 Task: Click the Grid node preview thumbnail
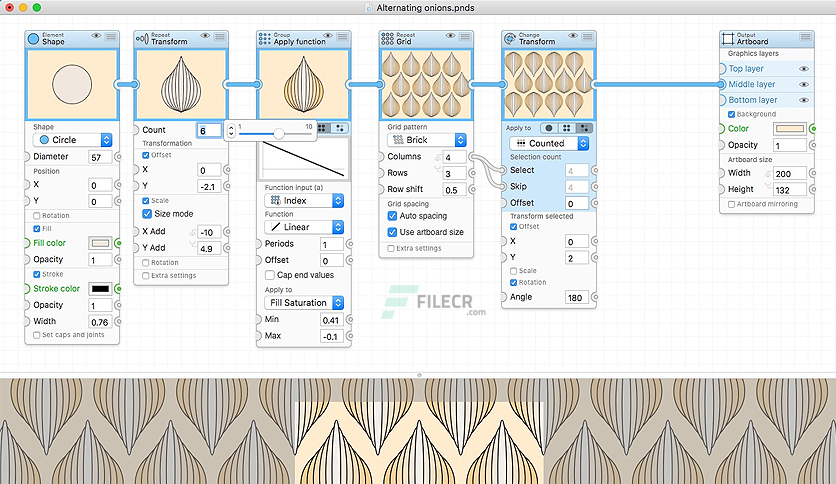[426, 84]
